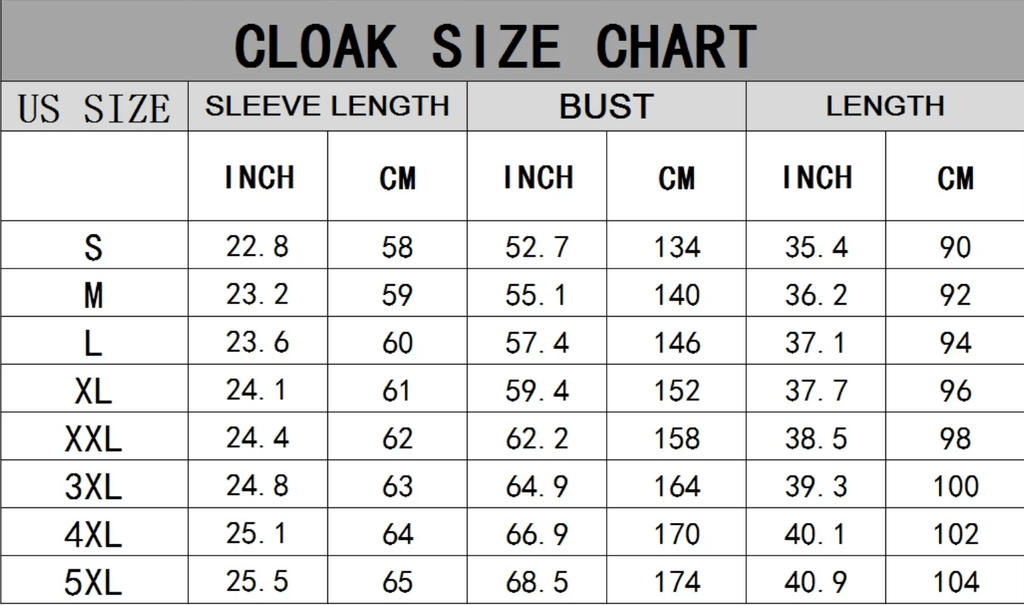
Task: Click length value 40.9 inches
Action: (815, 581)
